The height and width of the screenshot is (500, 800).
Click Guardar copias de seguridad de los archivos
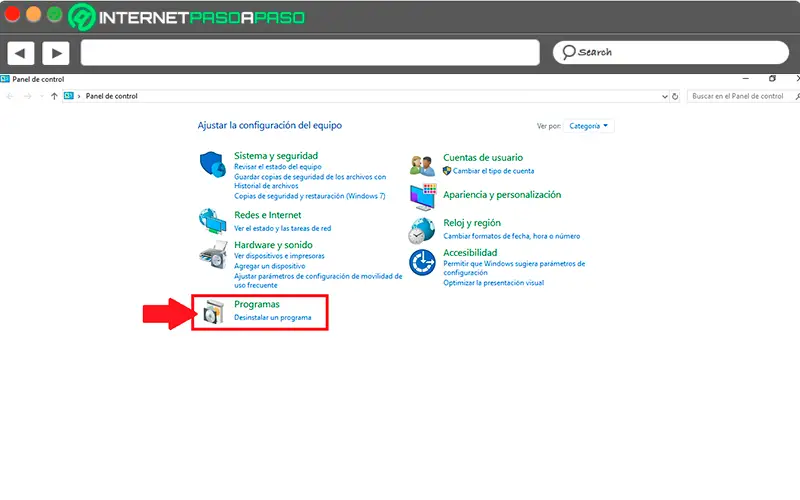(310, 181)
